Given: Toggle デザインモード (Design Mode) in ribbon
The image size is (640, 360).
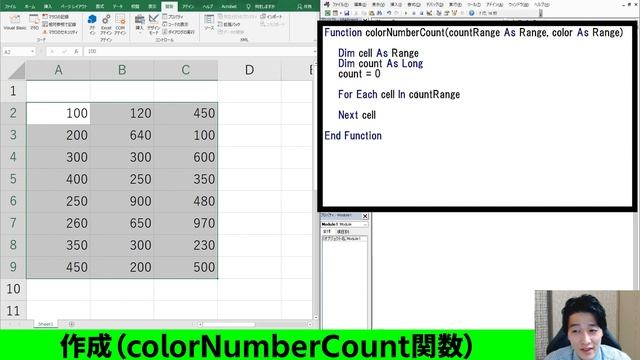Looking at the screenshot, I should click(153, 24).
